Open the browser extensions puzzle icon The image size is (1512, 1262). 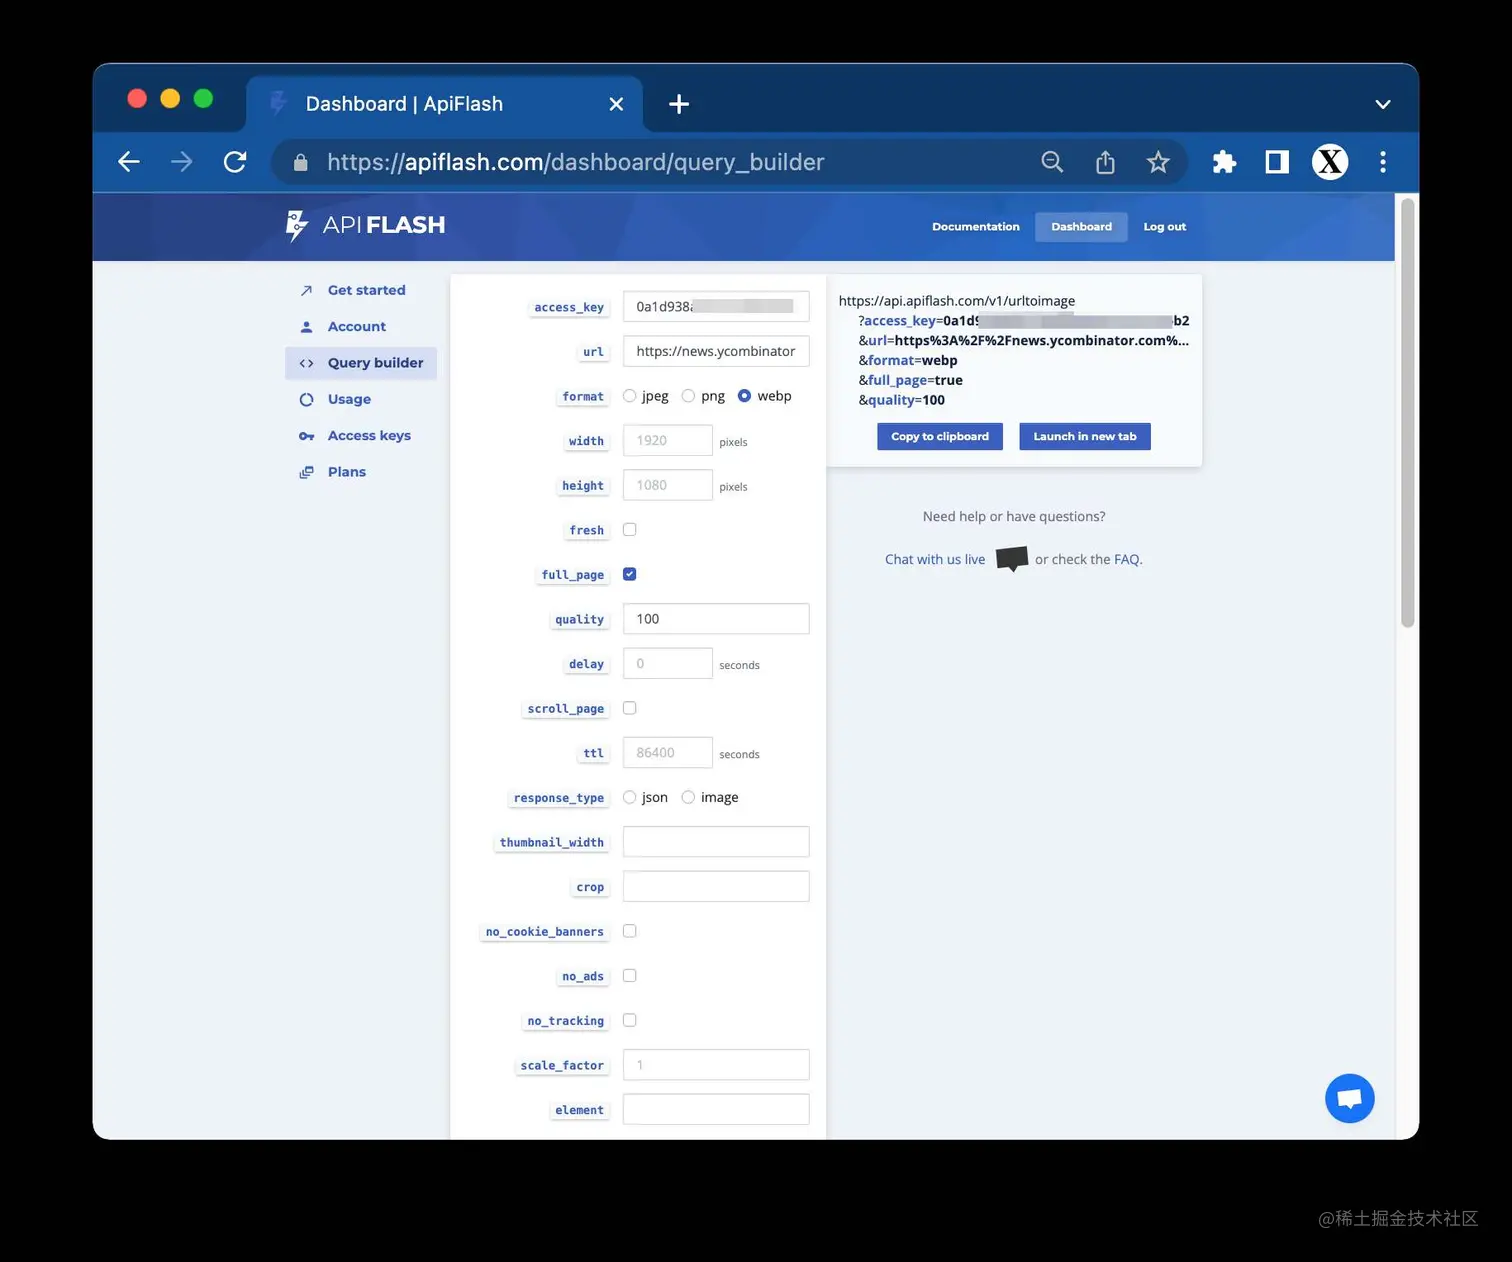pos(1223,161)
